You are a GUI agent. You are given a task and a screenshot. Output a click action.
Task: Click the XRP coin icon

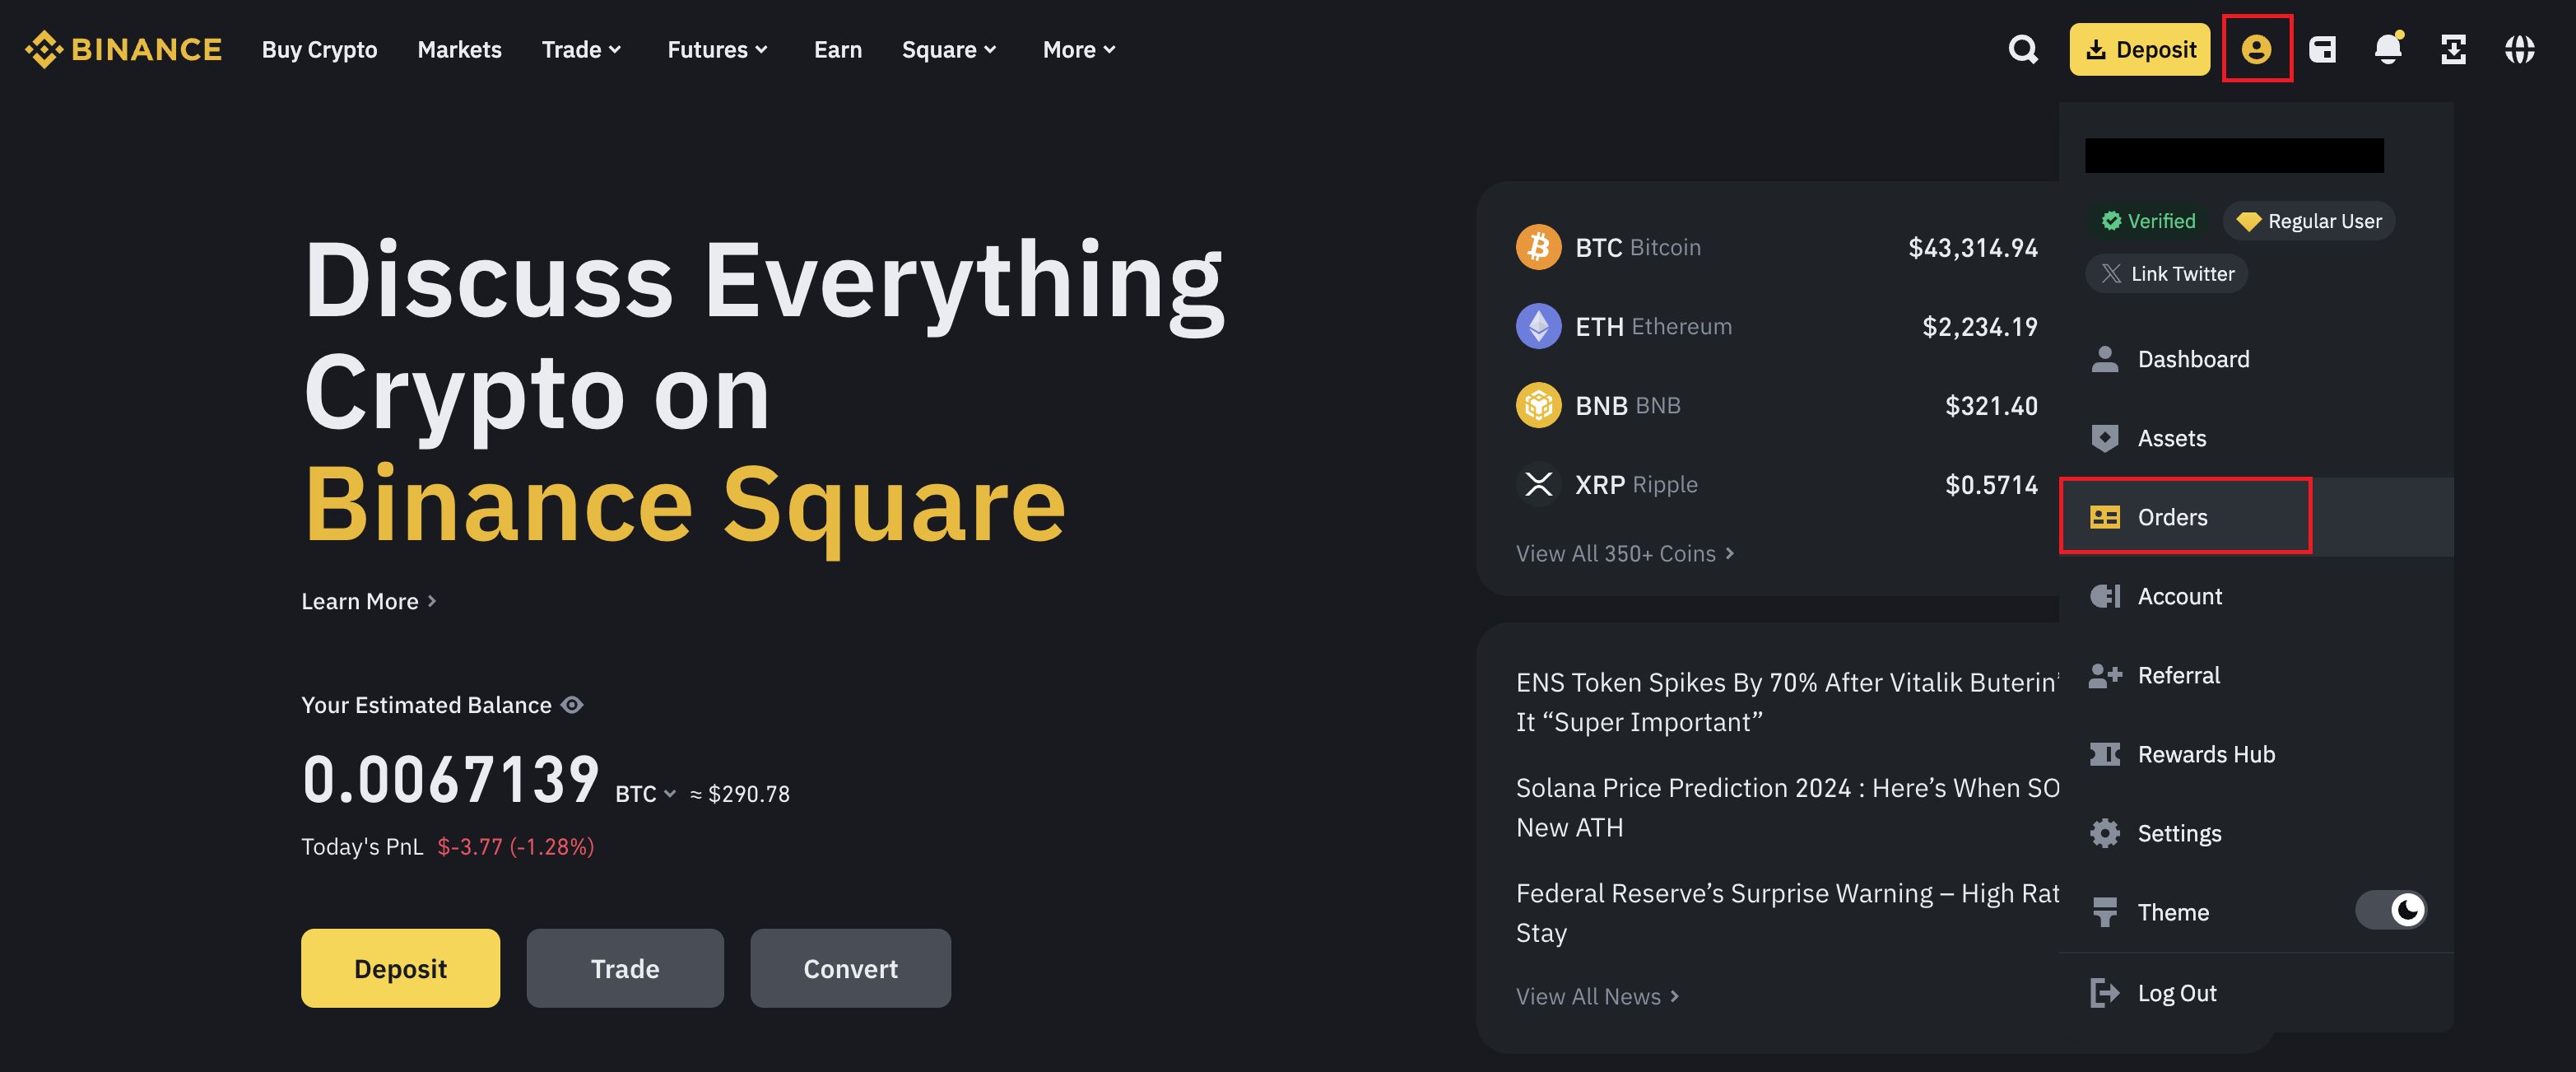(x=1538, y=484)
